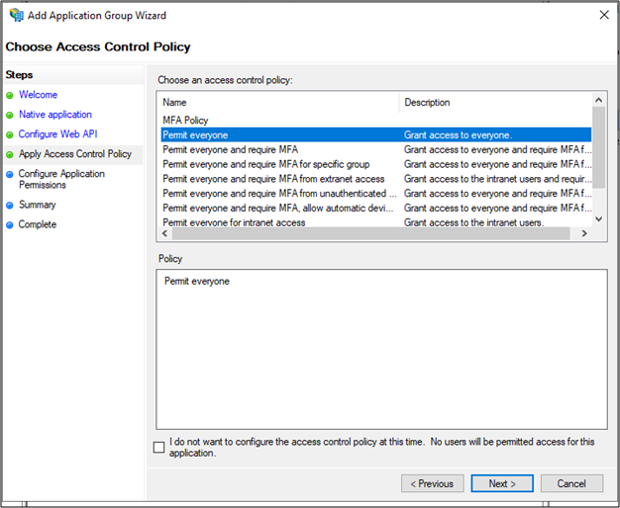This screenshot has width=620, height=508.
Task: Click the policy list scroll down arrow
Action: pyautogui.click(x=599, y=219)
